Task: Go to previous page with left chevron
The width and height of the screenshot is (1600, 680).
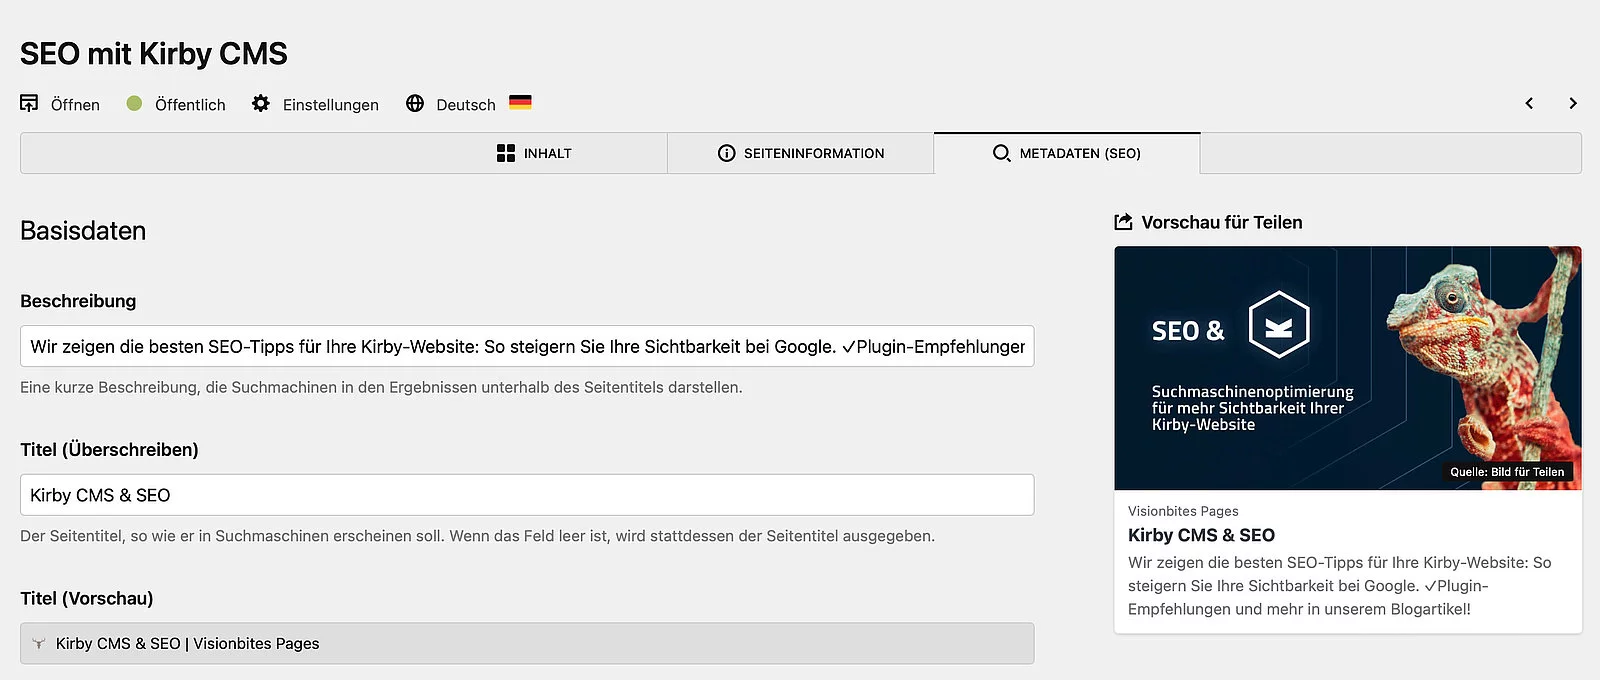Action: click(1529, 103)
